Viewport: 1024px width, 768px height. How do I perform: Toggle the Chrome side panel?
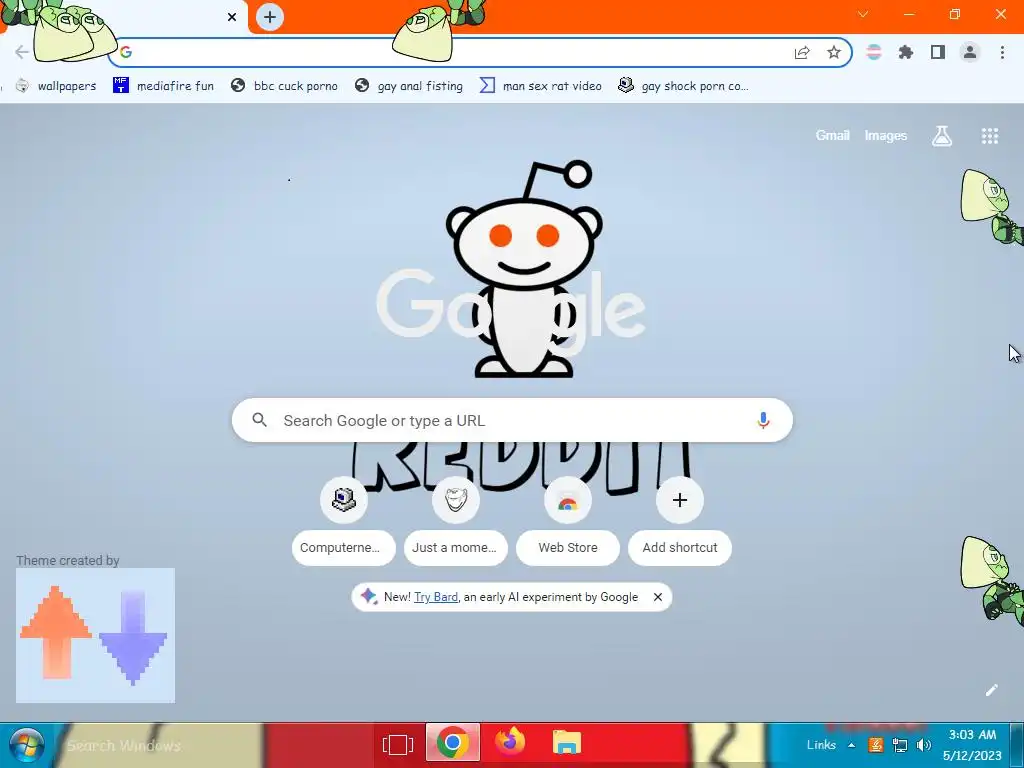938,52
